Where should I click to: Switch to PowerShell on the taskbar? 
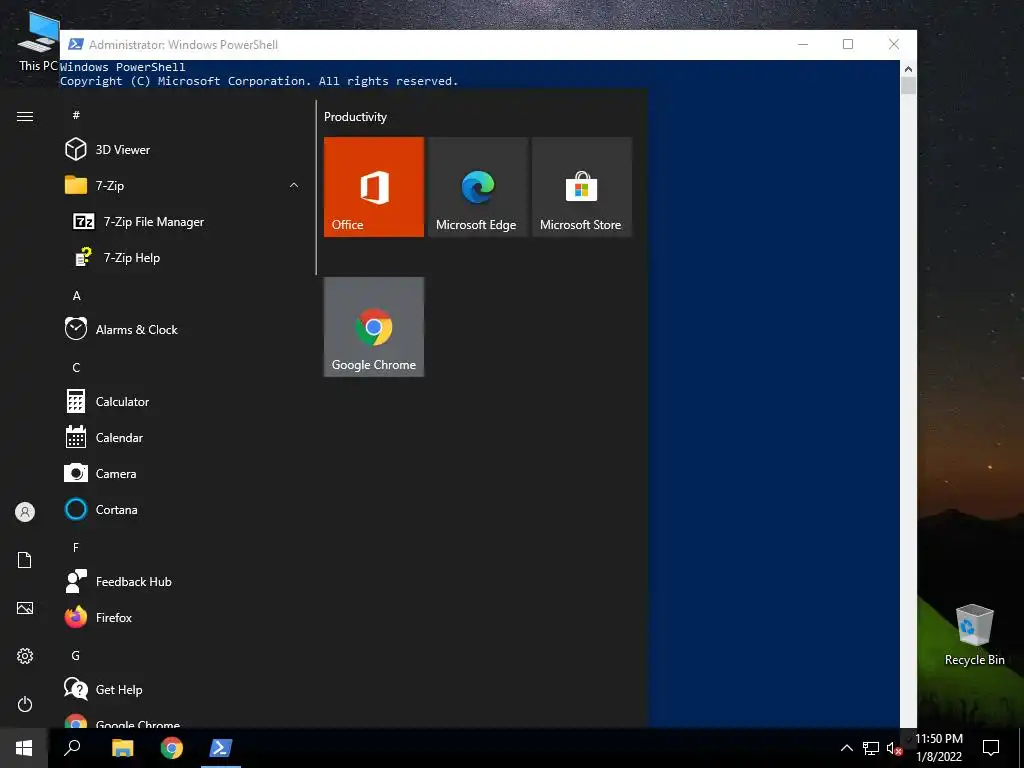click(221, 748)
